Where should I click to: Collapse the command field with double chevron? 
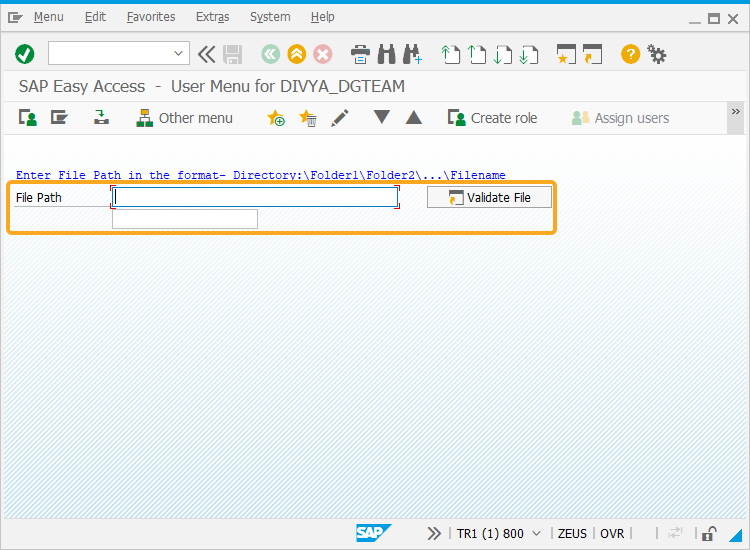coord(207,54)
